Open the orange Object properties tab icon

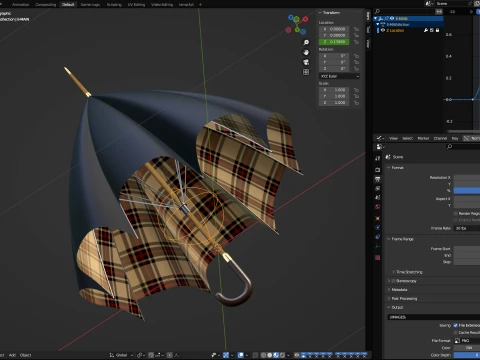(x=378, y=218)
